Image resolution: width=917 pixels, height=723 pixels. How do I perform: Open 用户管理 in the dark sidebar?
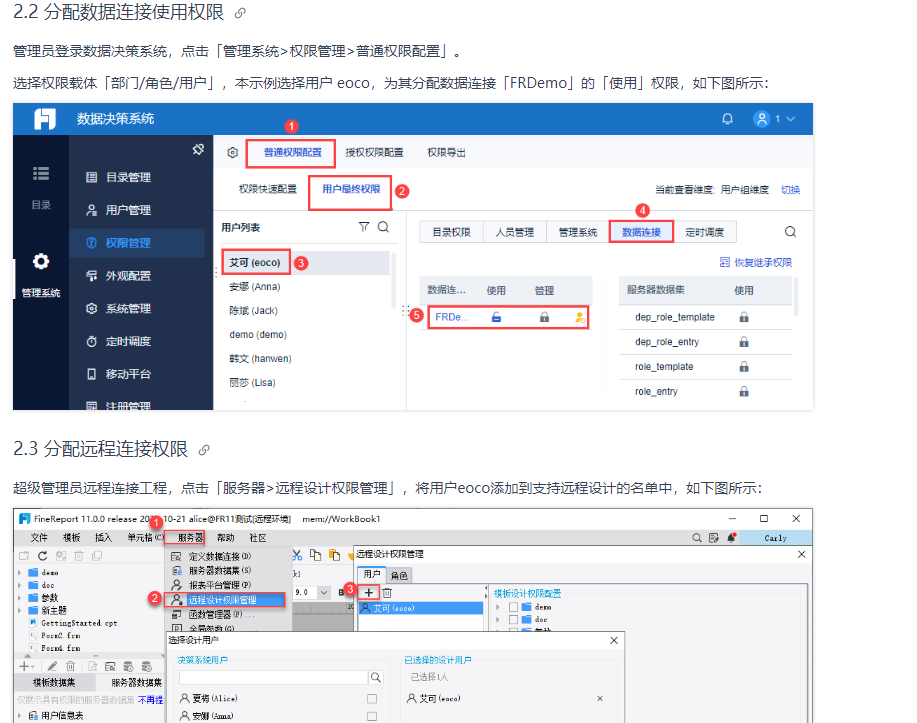click(128, 210)
